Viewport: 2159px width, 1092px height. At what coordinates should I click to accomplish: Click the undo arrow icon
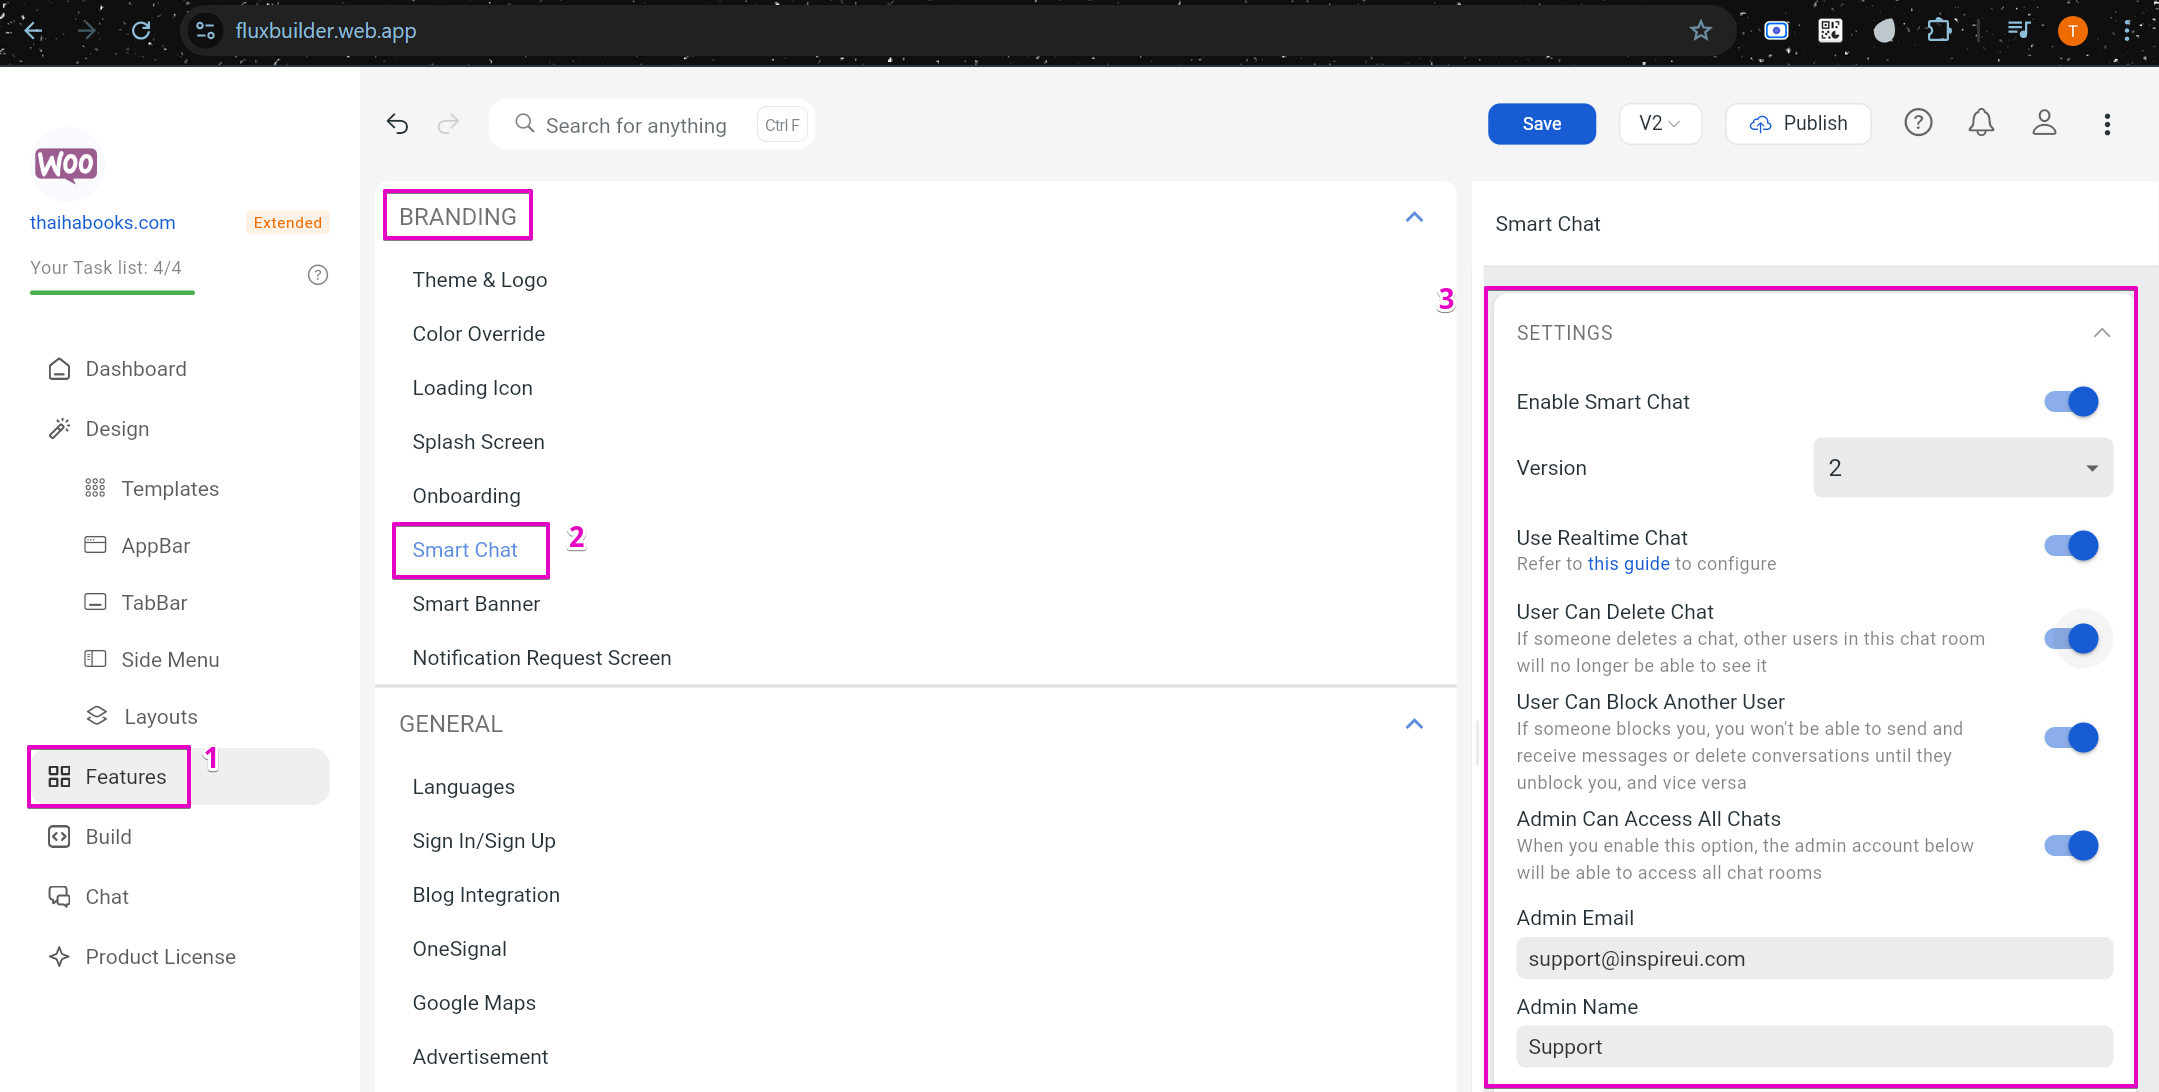397,124
